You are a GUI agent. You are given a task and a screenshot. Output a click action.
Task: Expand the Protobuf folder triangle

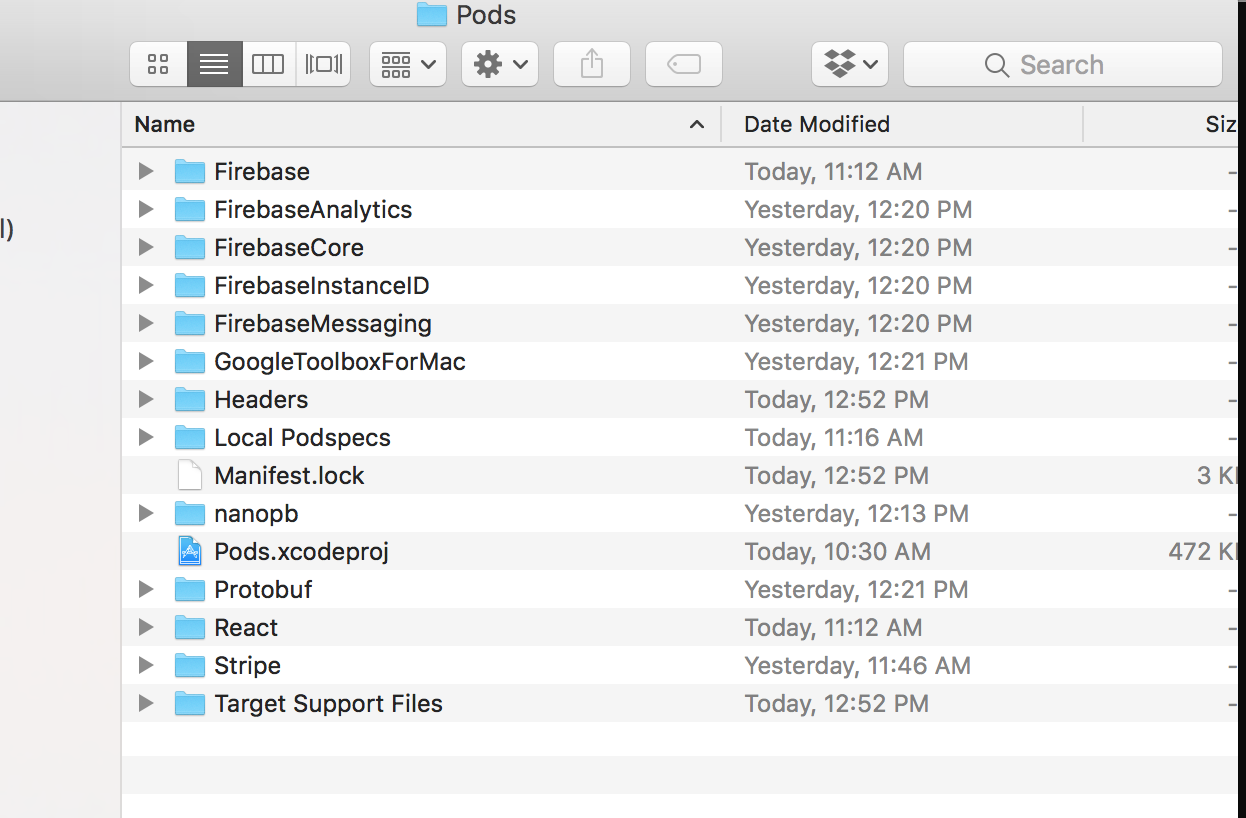[146, 589]
